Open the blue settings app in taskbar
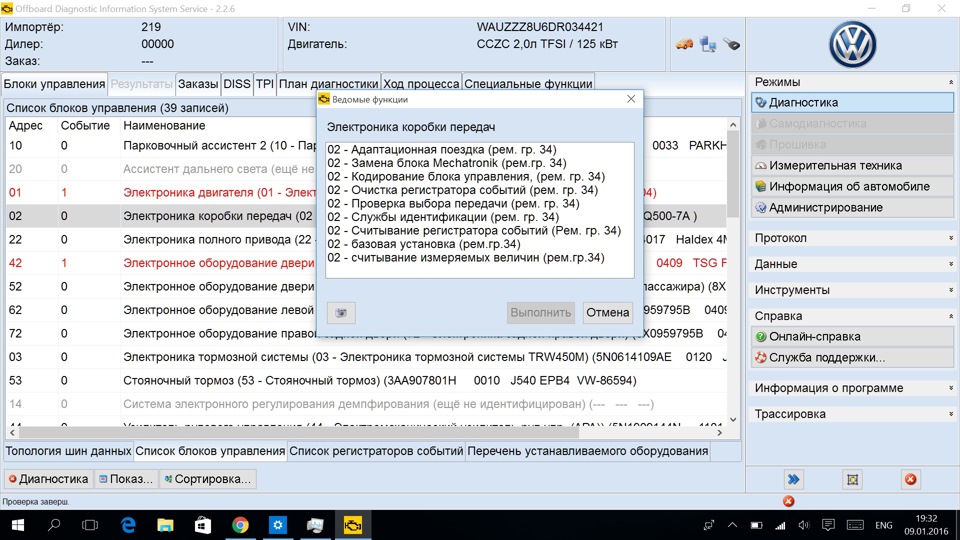The height and width of the screenshot is (540, 960). [278, 525]
